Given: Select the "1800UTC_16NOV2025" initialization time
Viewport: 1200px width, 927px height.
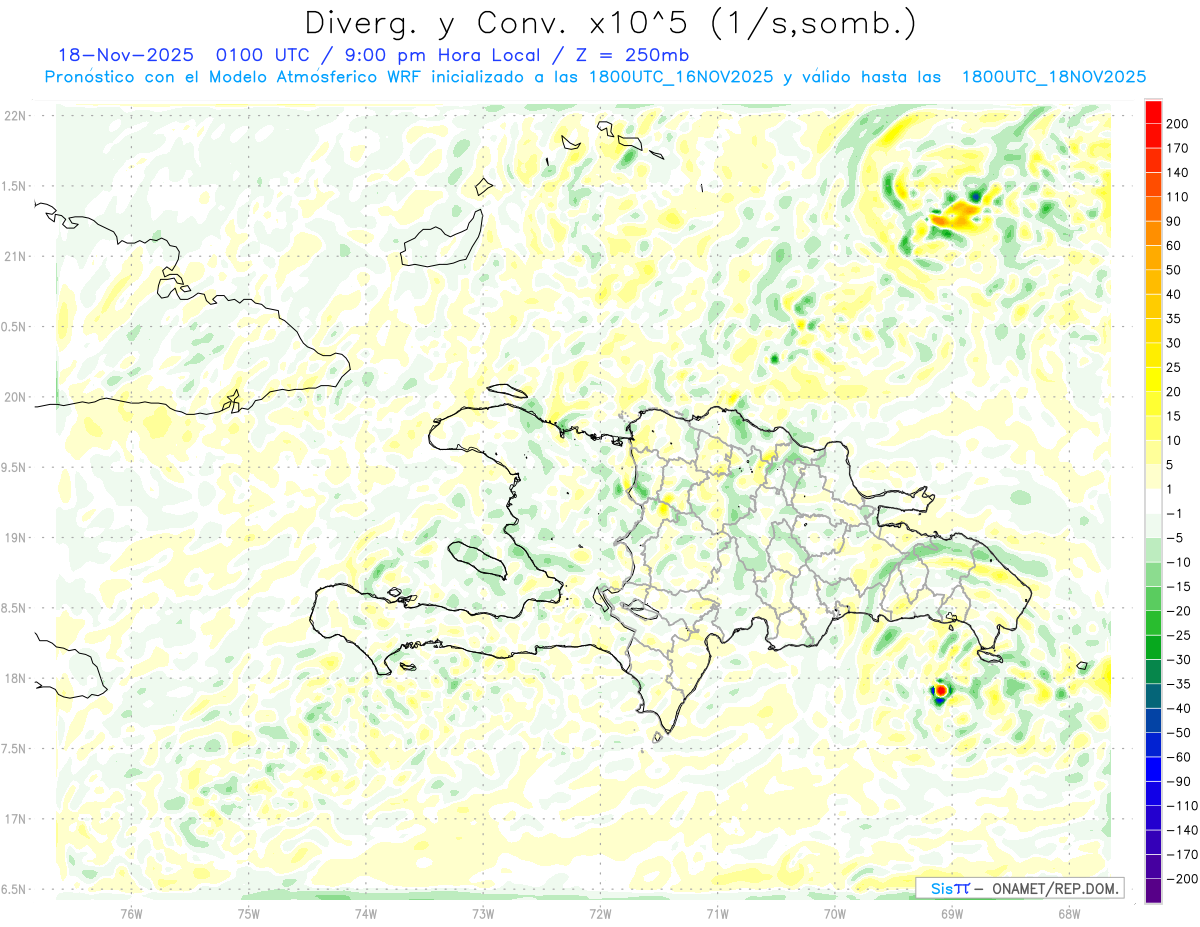Looking at the screenshot, I should tap(681, 77).
